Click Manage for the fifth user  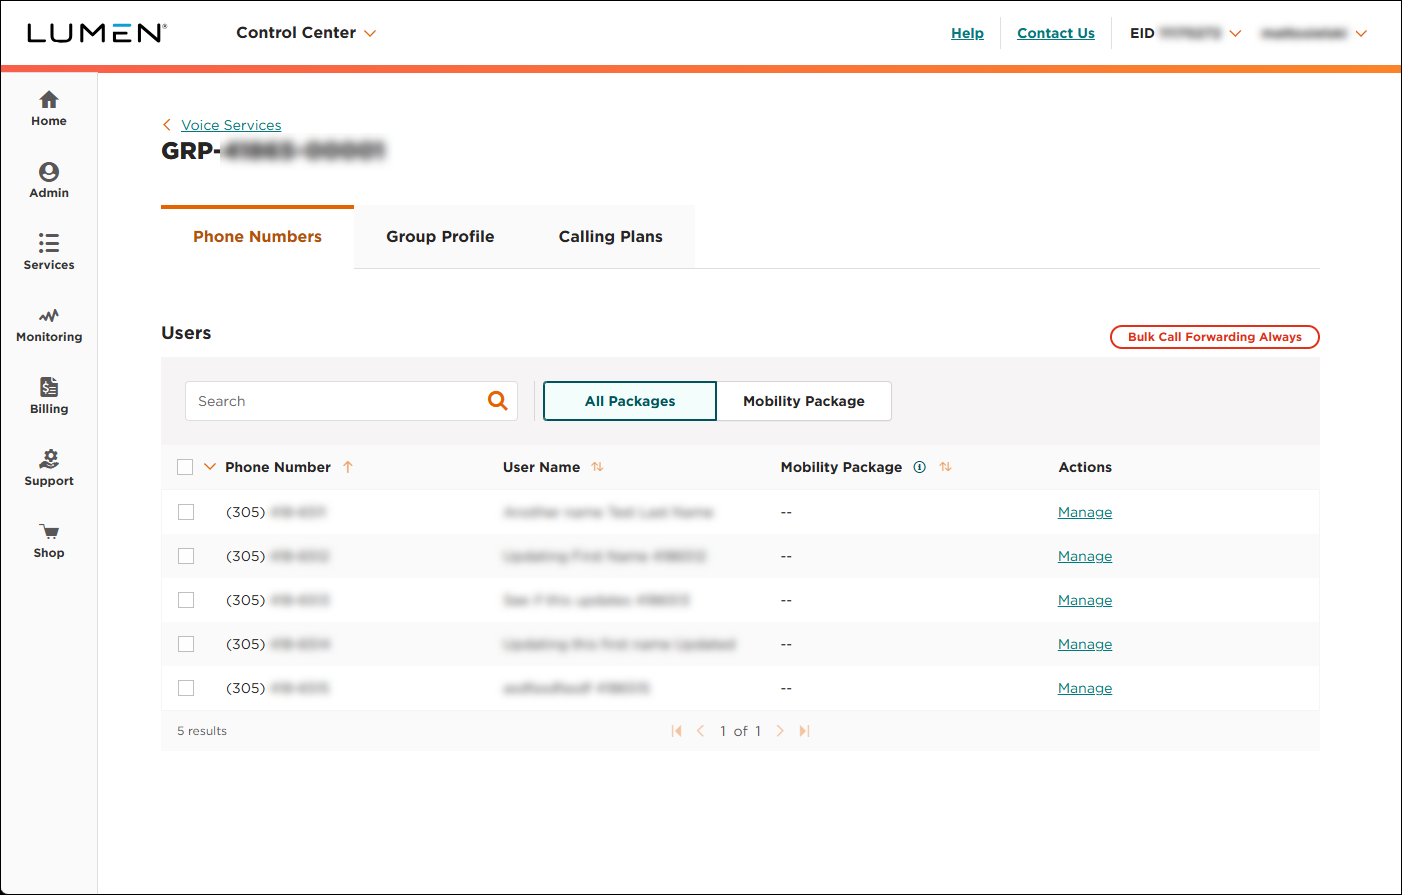[x=1085, y=688]
